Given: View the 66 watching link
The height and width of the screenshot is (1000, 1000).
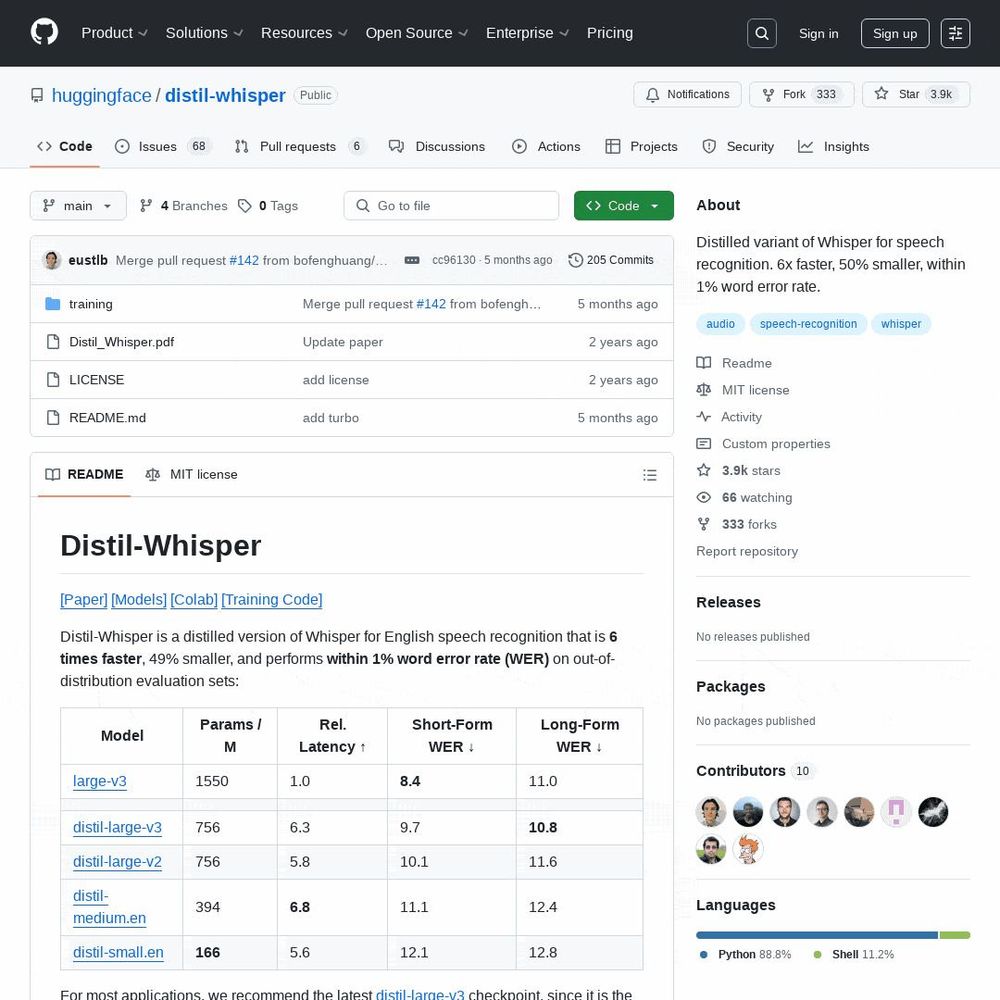Looking at the screenshot, I should pyautogui.click(x=744, y=497).
